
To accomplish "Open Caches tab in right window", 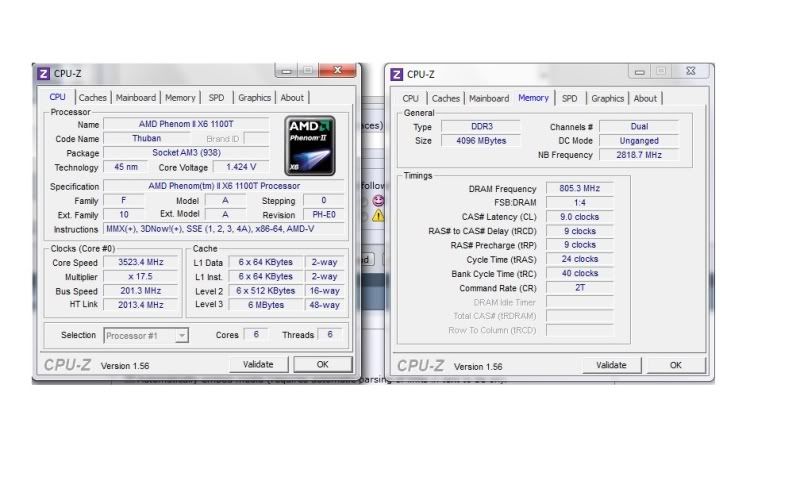I will pyautogui.click(x=445, y=98).
